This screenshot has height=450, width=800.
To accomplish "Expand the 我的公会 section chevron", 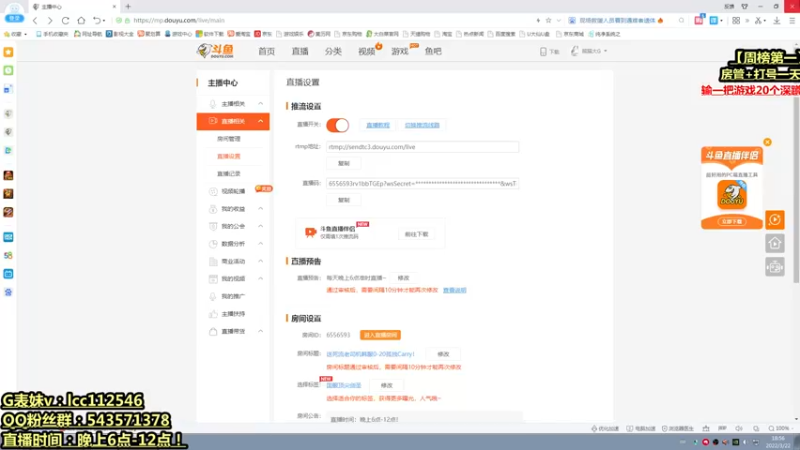I will tap(261, 226).
